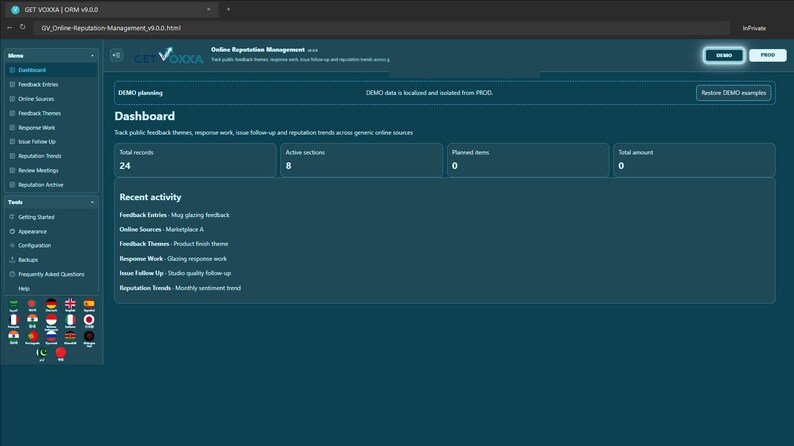794x446 pixels.
Task: Choose the Spanish flag language
Action: tap(89, 304)
